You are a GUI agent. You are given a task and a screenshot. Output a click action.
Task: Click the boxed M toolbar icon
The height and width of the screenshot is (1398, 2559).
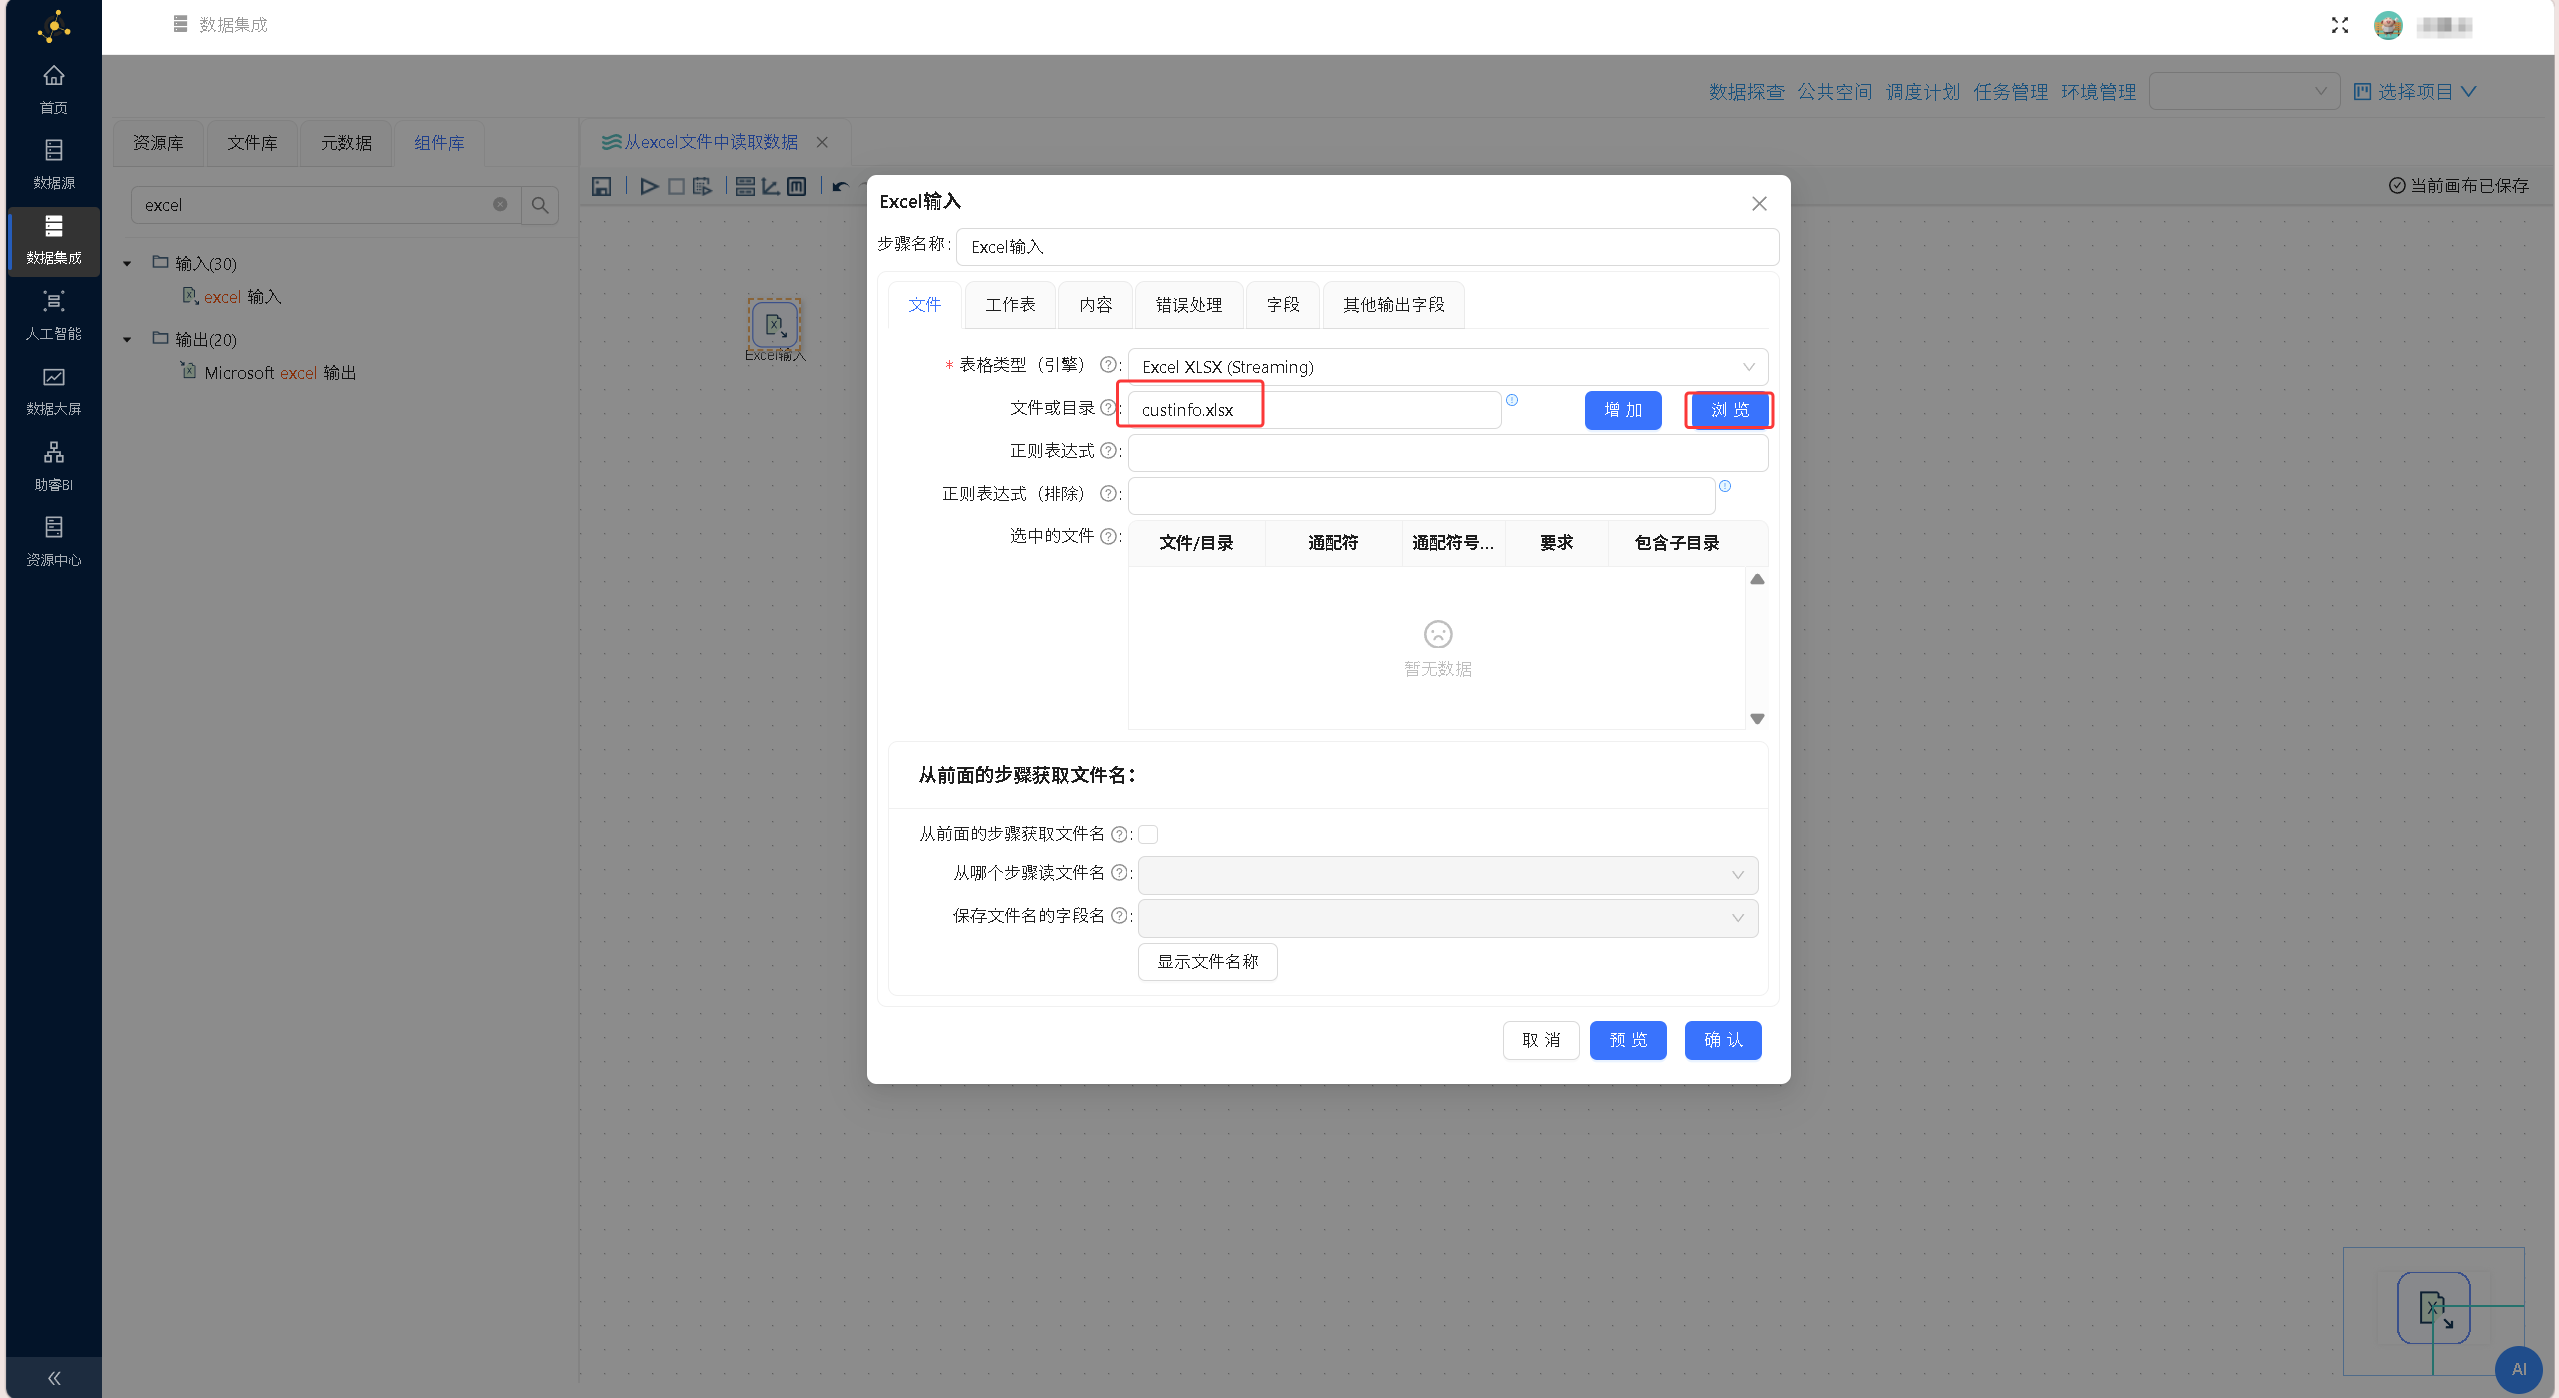[797, 186]
